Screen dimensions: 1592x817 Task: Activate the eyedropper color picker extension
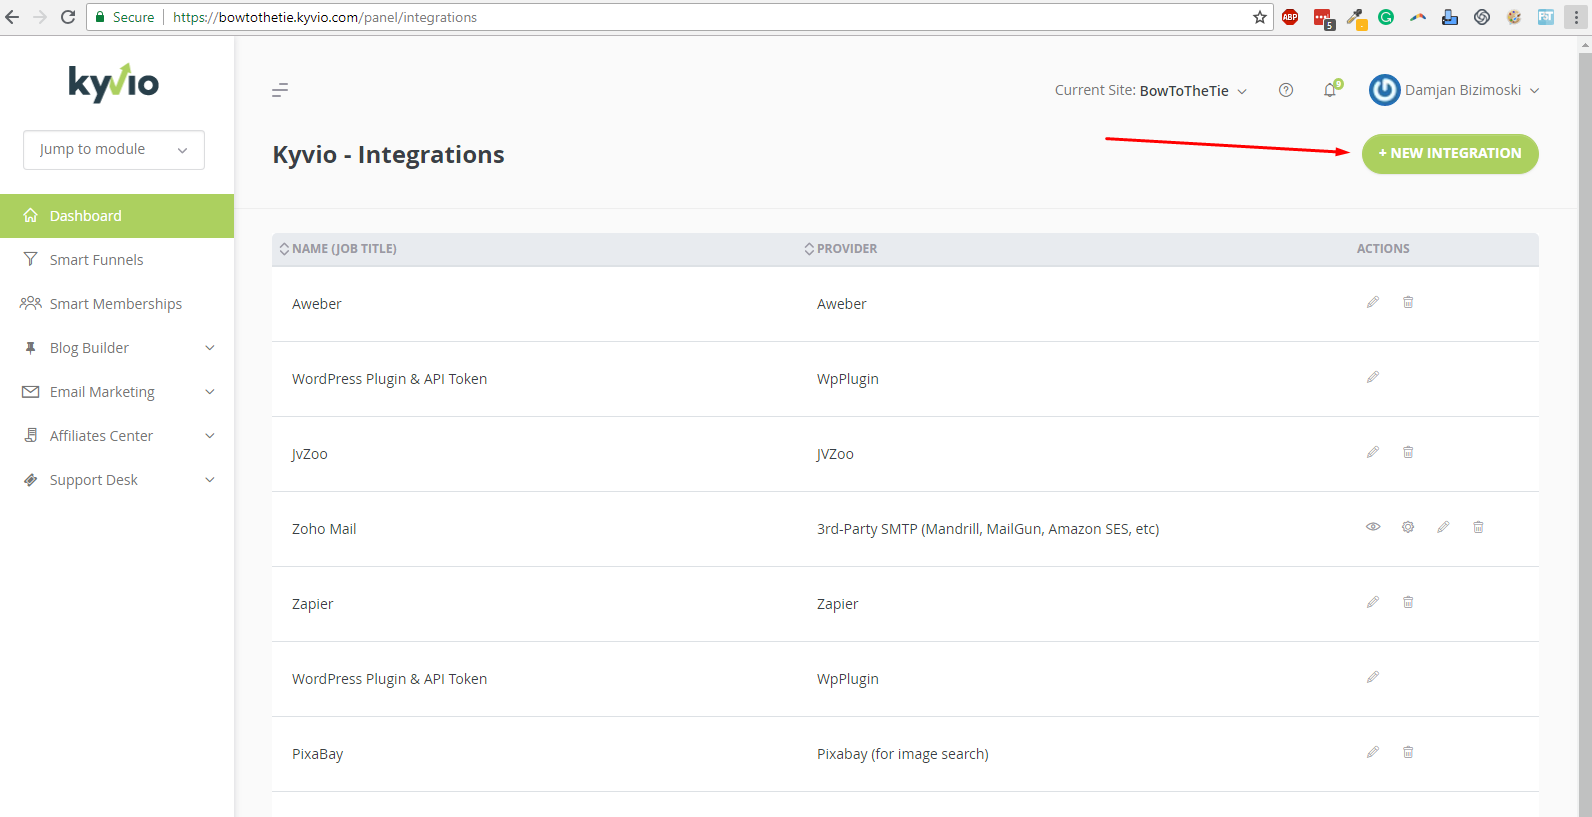click(x=1356, y=18)
